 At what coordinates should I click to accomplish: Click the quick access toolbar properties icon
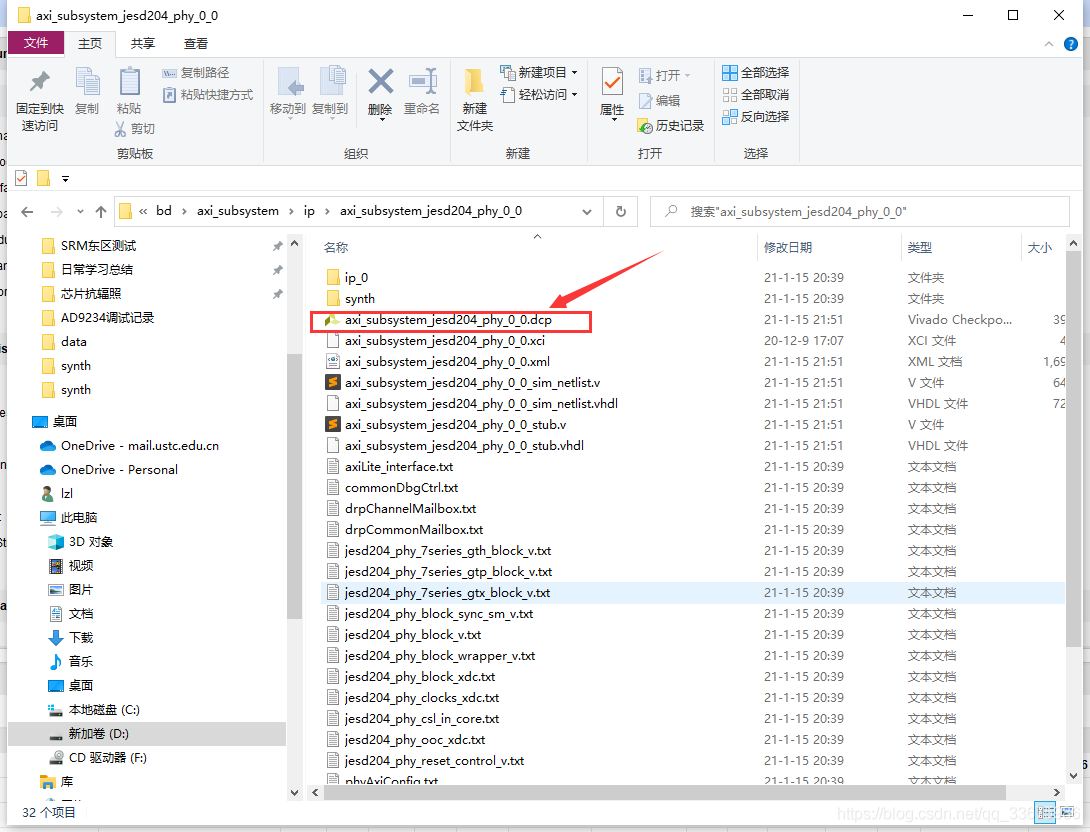(22, 179)
